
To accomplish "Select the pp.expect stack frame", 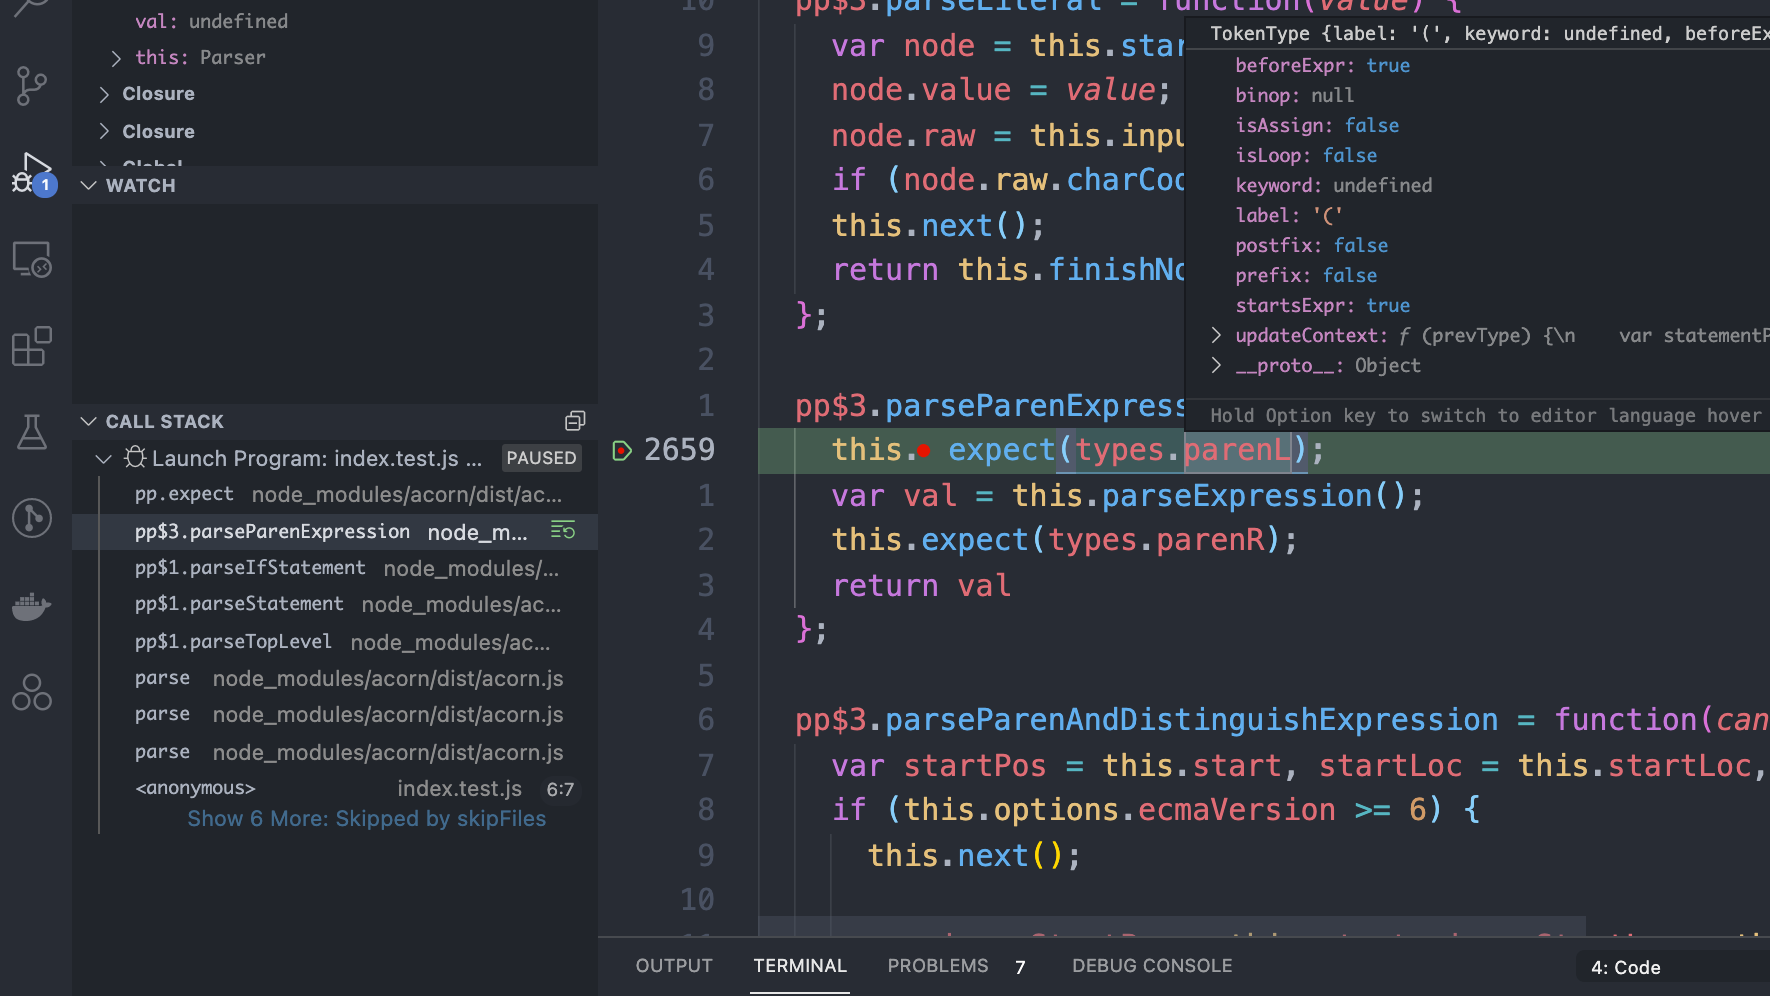I will 335,494.
